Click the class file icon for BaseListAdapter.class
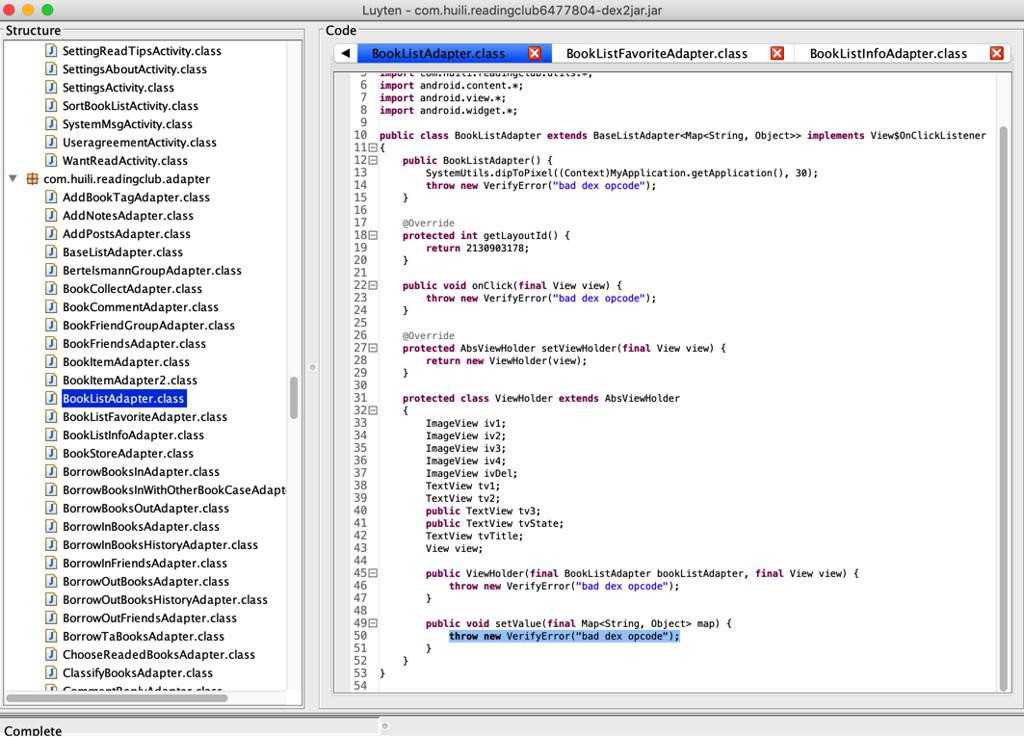Image resolution: width=1024 pixels, height=737 pixels. pos(51,252)
